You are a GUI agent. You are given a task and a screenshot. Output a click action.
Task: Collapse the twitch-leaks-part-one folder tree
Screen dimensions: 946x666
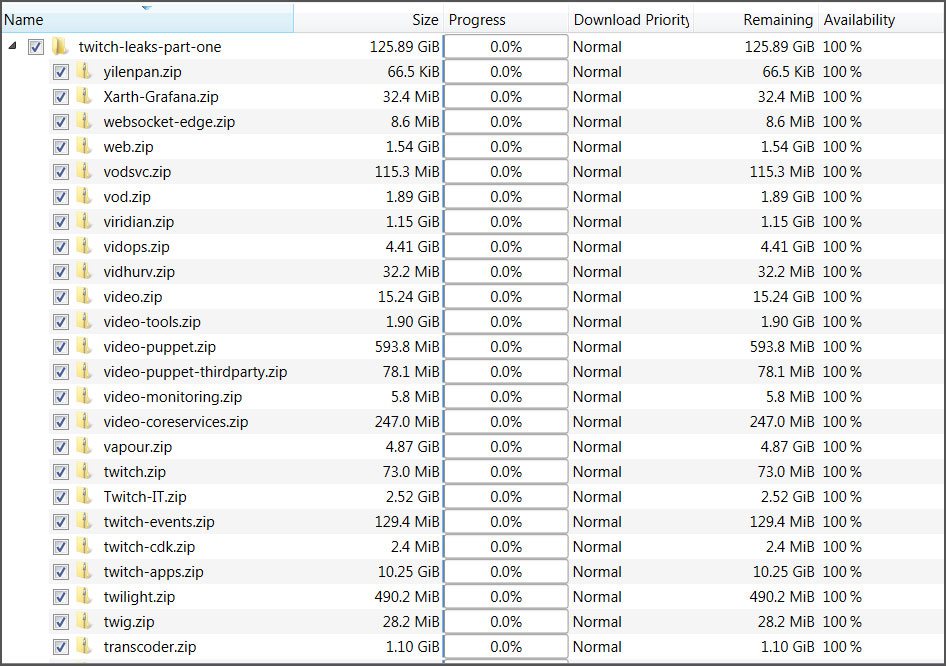click(13, 46)
